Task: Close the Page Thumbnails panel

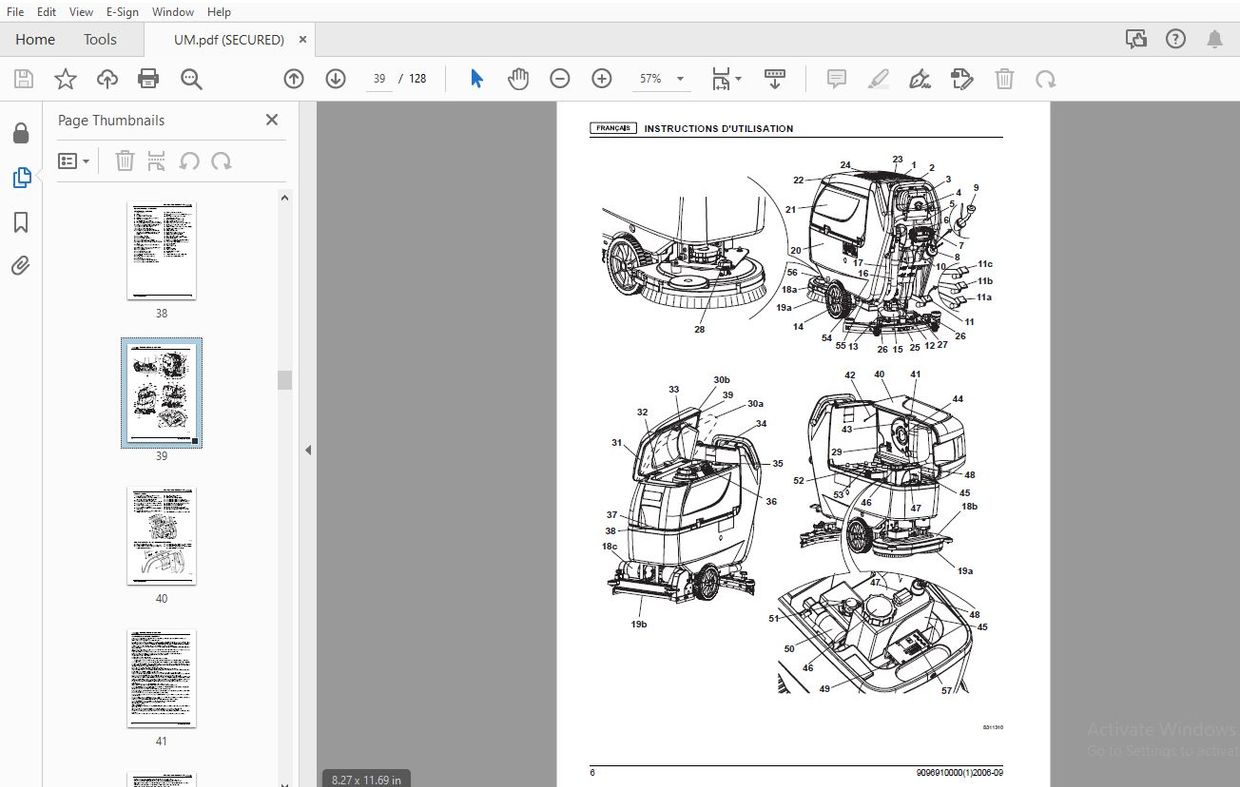Action: click(271, 120)
